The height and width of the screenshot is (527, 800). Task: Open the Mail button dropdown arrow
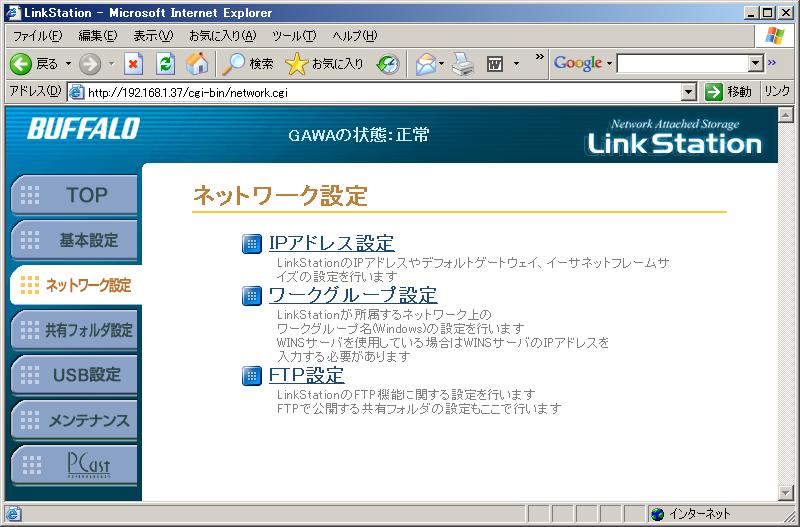pyautogui.click(x=441, y=64)
